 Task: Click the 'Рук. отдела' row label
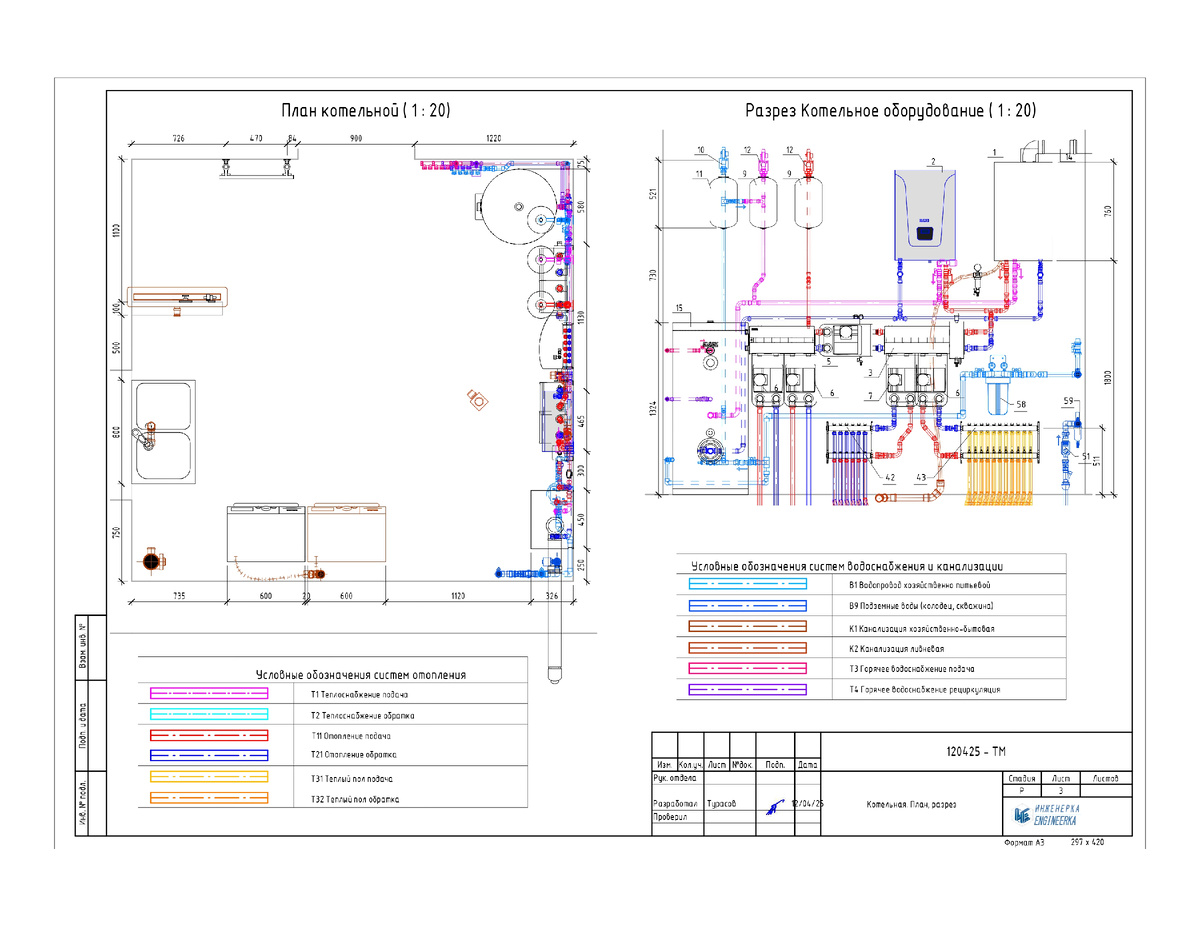point(675,776)
